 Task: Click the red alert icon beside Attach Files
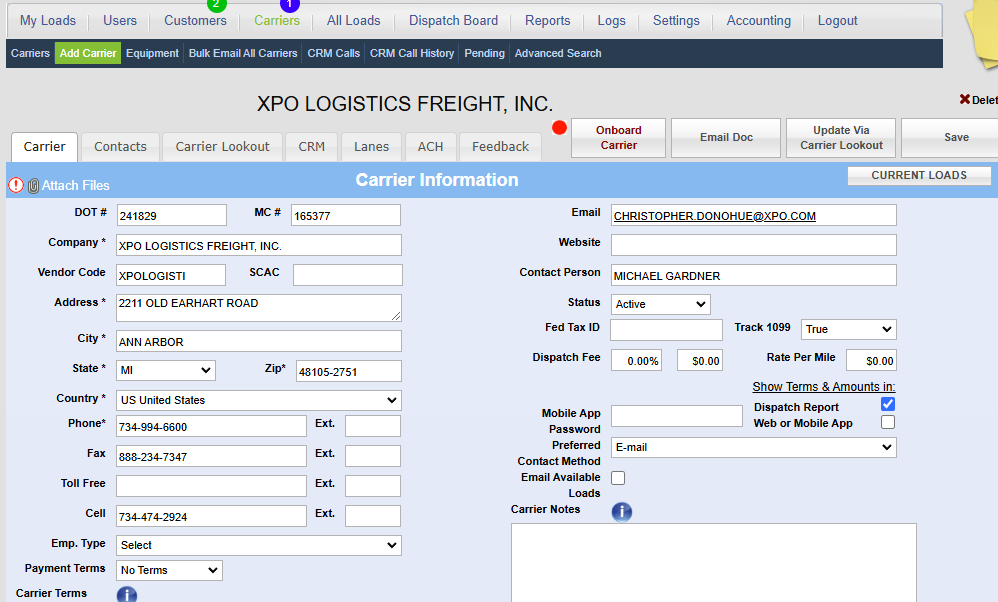(x=16, y=185)
